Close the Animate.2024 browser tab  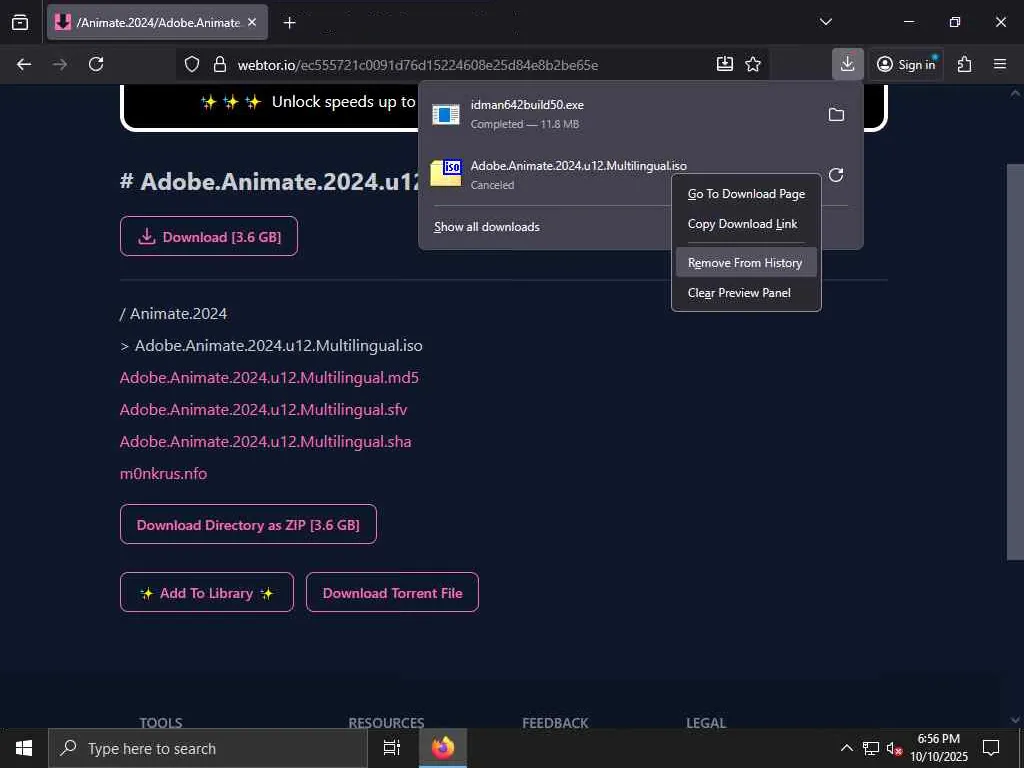click(252, 22)
